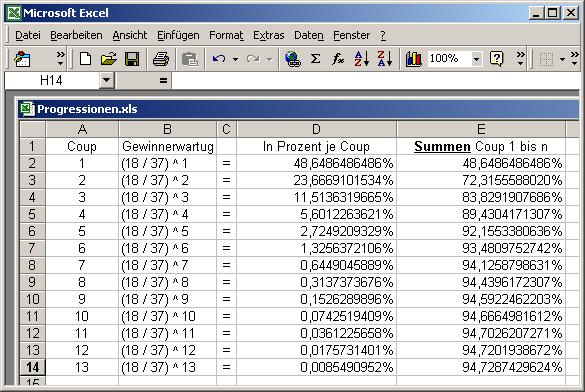Select column D header
Image resolution: width=585 pixels, height=392 pixels.
[x=316, y=129]
